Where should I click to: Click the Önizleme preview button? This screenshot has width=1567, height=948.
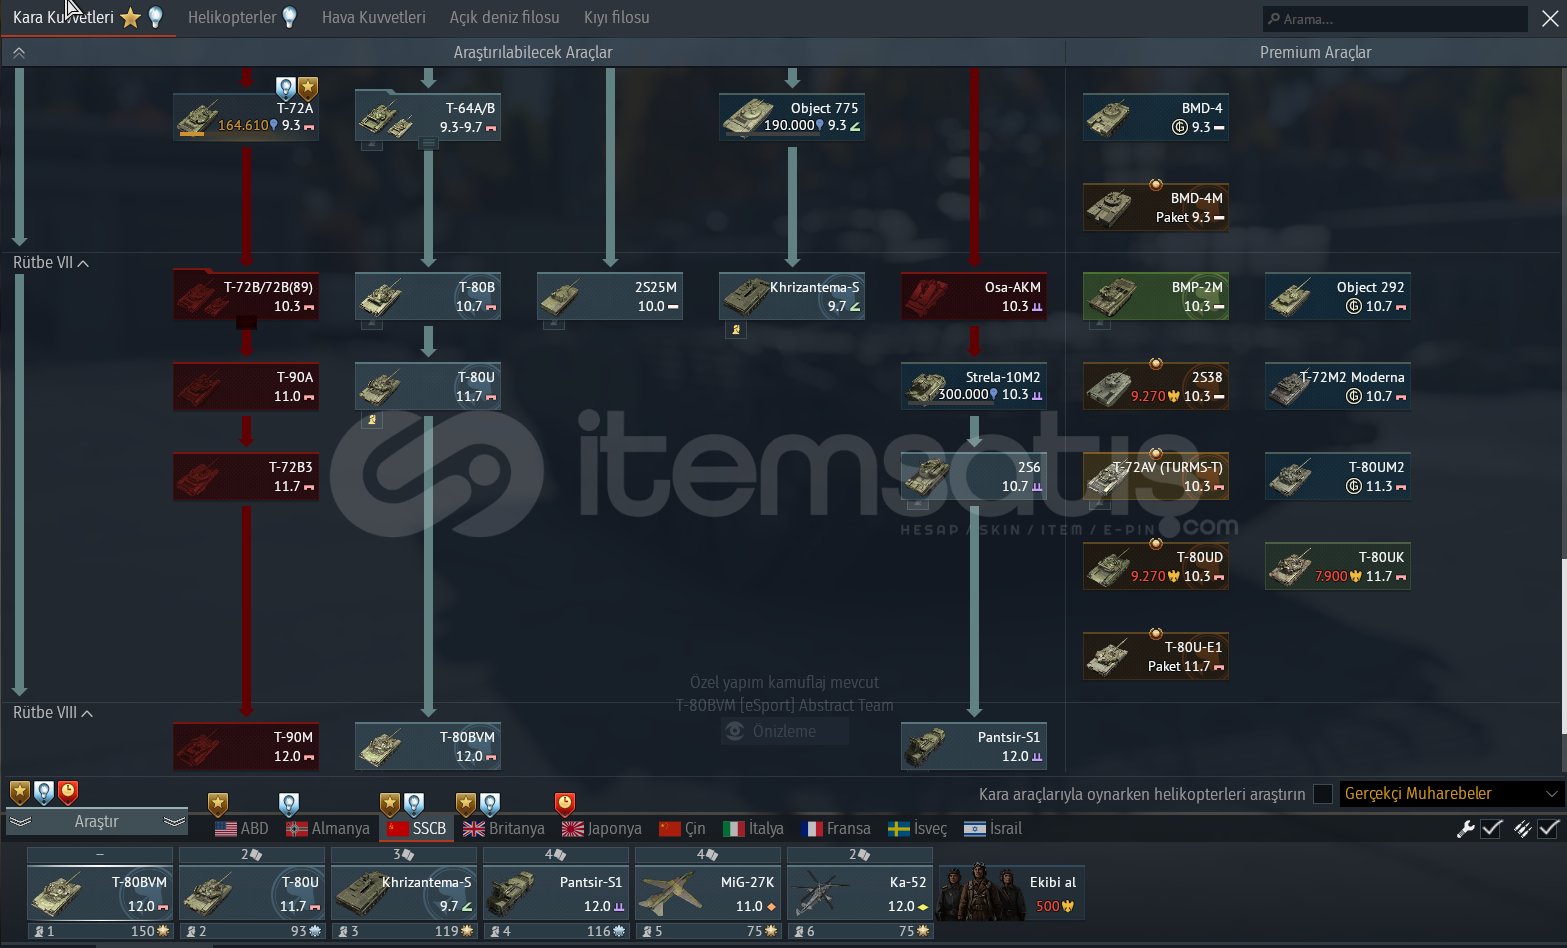785,731
